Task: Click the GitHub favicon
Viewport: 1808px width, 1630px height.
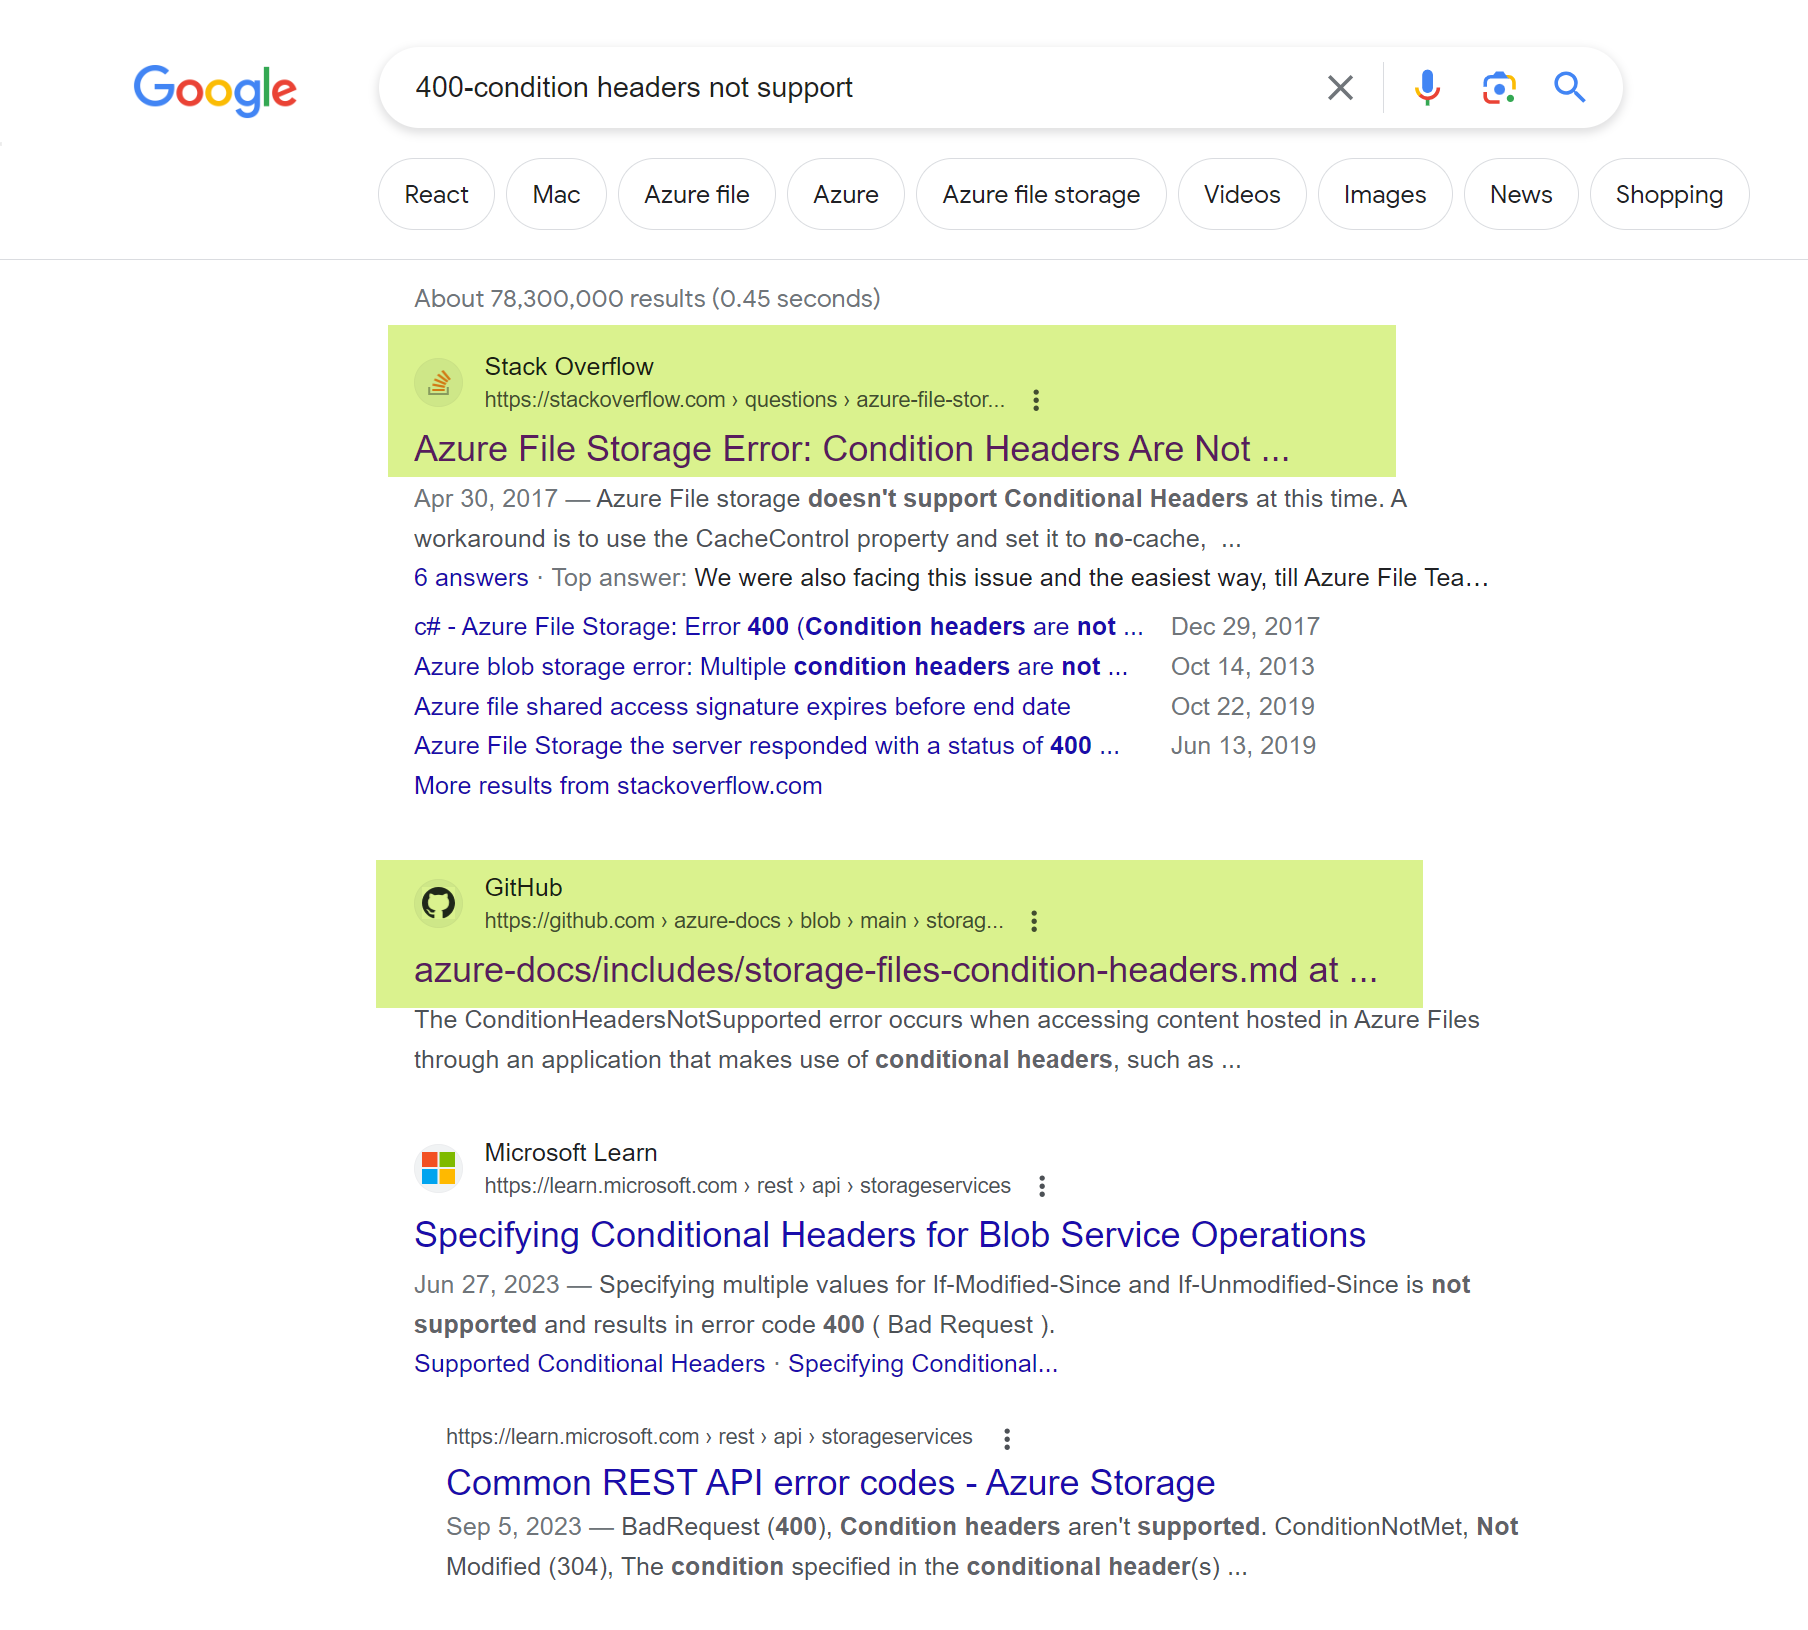Action: coord(438,904)
